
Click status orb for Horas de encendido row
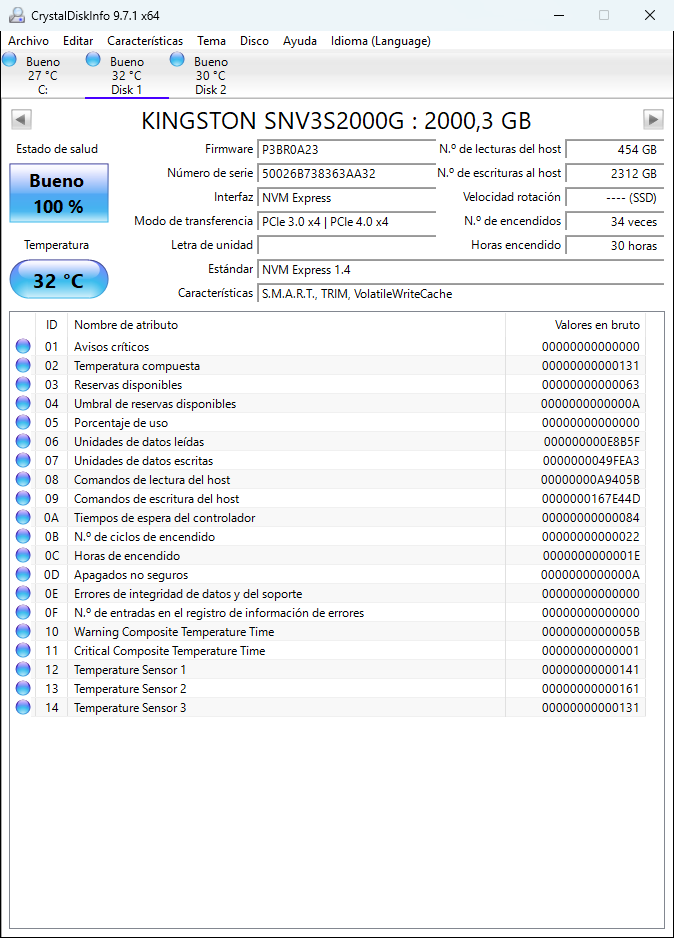click(23, 555)
